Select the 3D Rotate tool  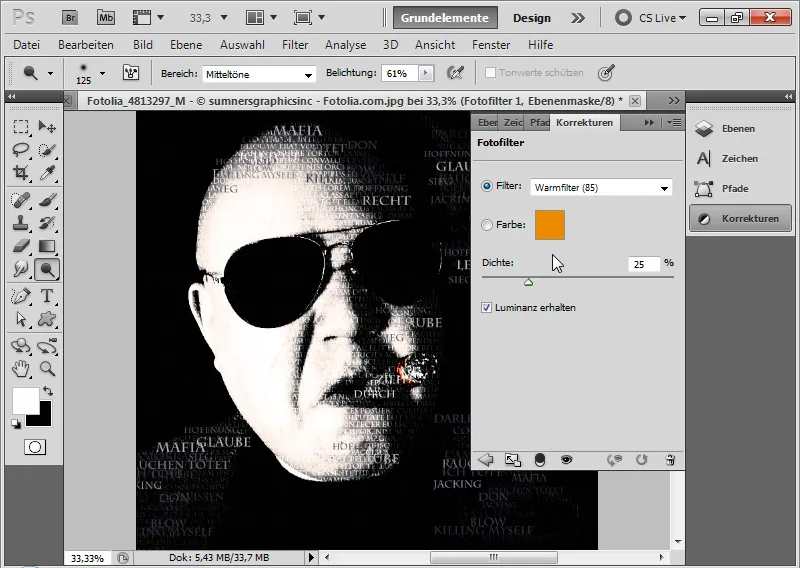pos(21,345)
